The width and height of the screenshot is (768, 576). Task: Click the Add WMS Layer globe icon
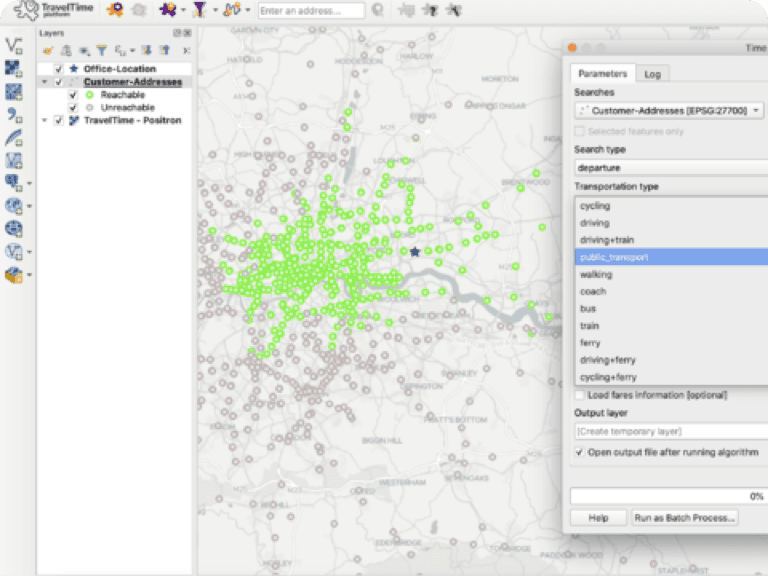[14, 205]
